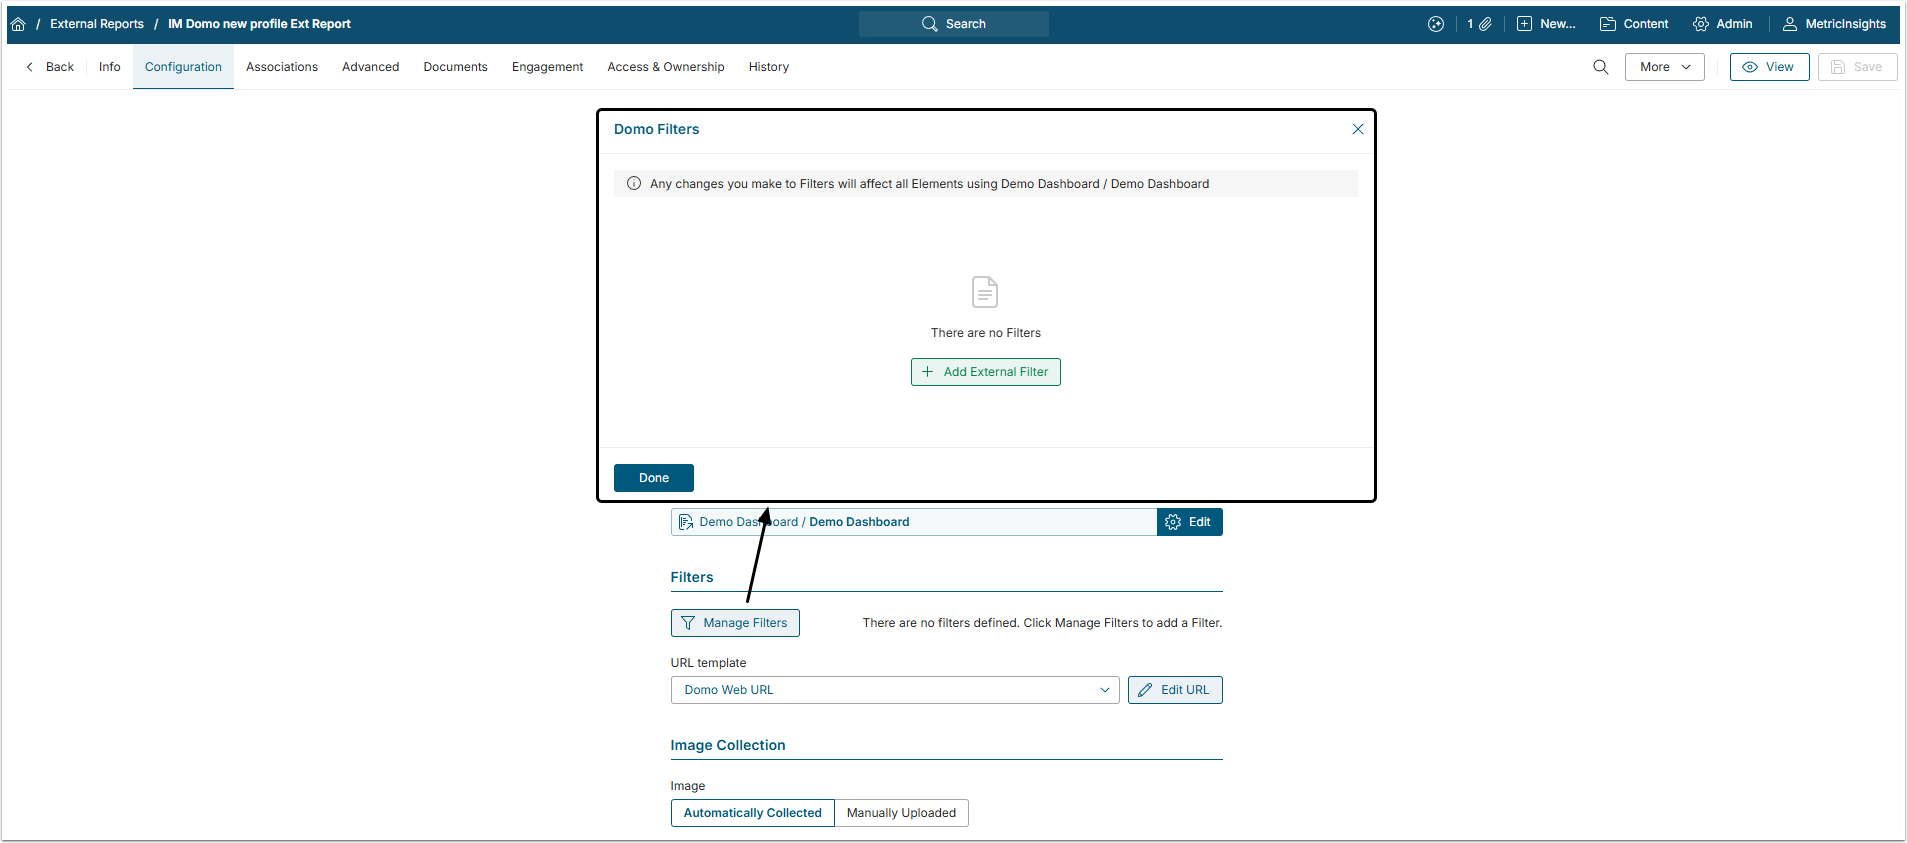1907x843 pixels.
Task: Open Access & Ownership tab
Action: coord(666,67)
